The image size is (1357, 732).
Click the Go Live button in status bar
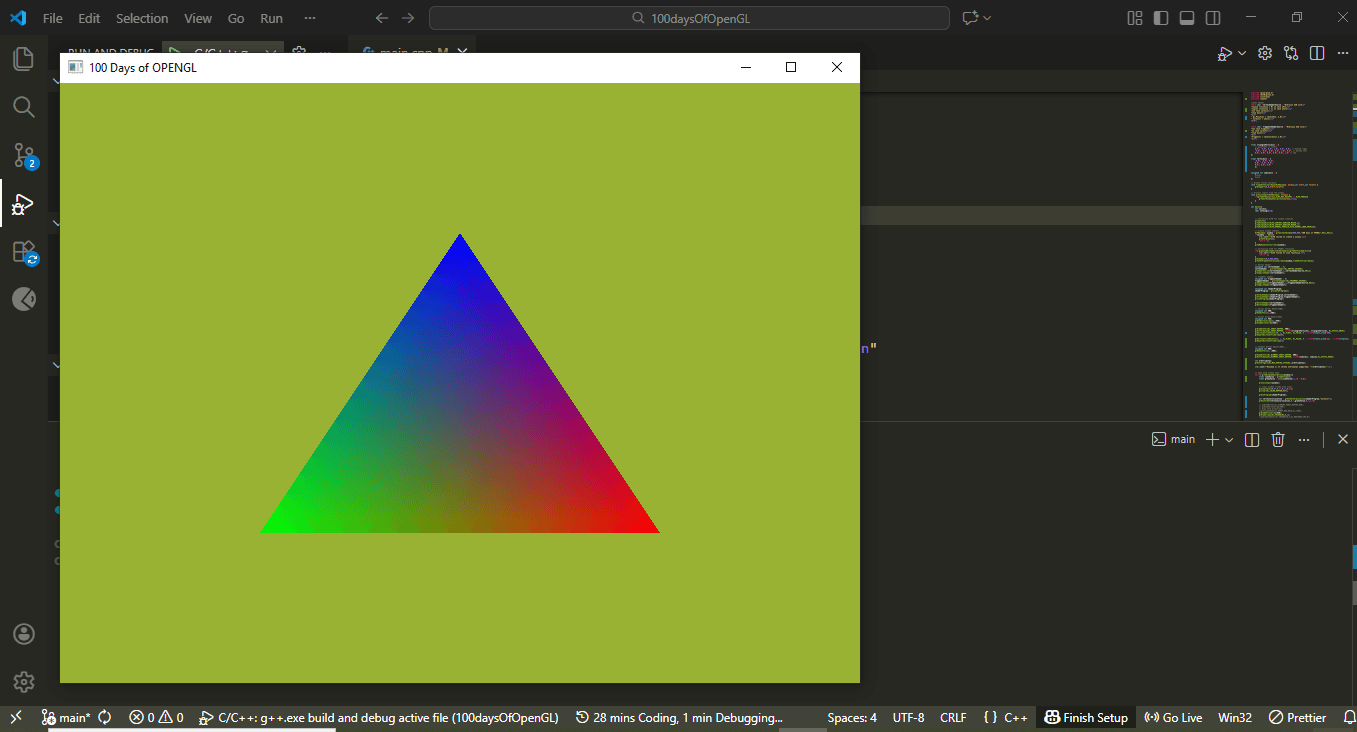pos(1173,718)
